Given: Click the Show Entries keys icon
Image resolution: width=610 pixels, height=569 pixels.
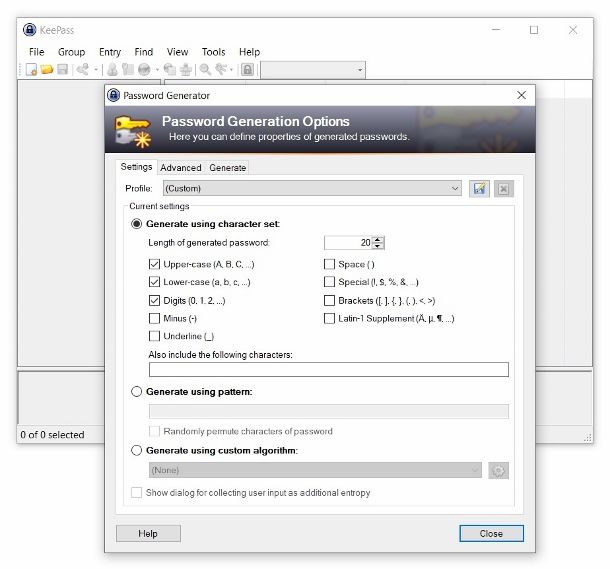Looking at the screenshot, I should (221, 70).
